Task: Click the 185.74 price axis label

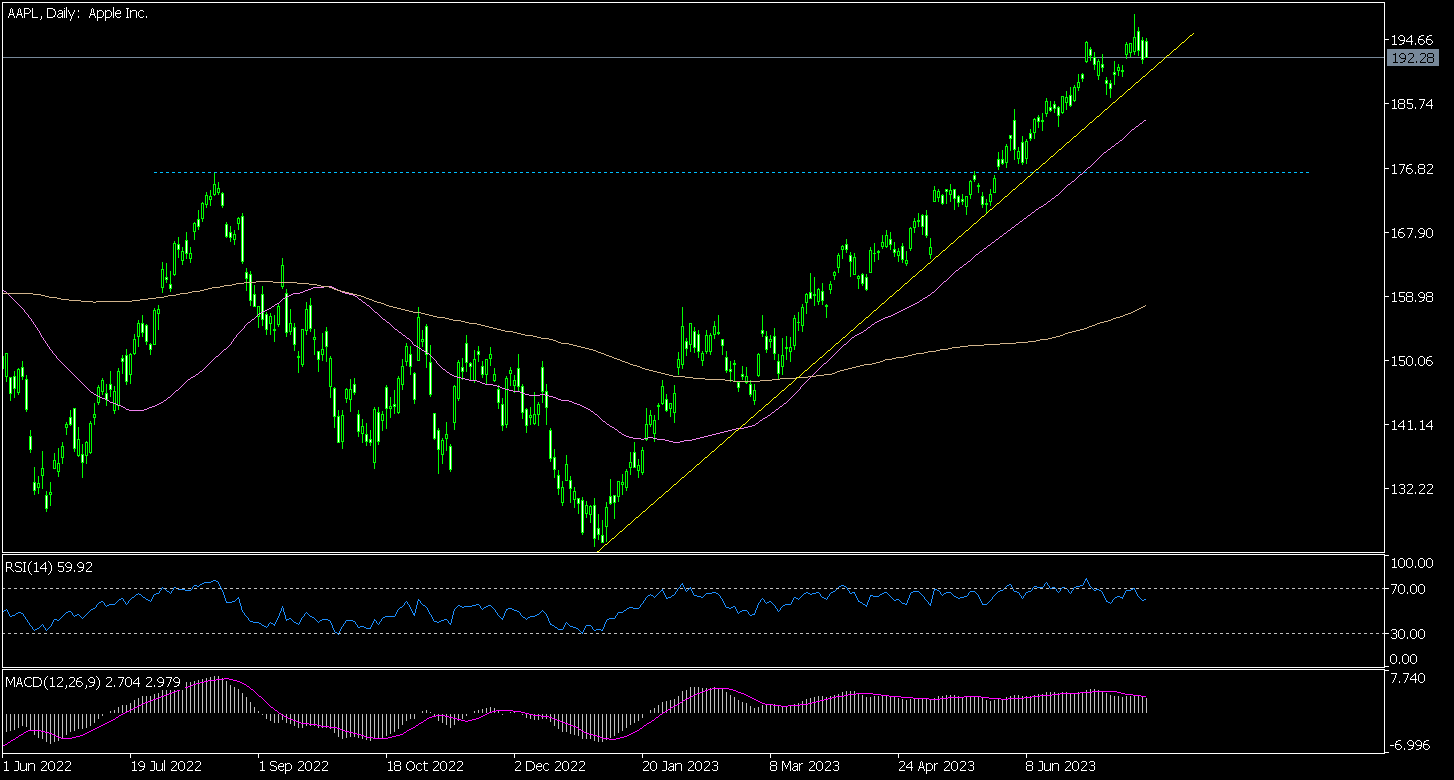Action: tap(1410, 104)
